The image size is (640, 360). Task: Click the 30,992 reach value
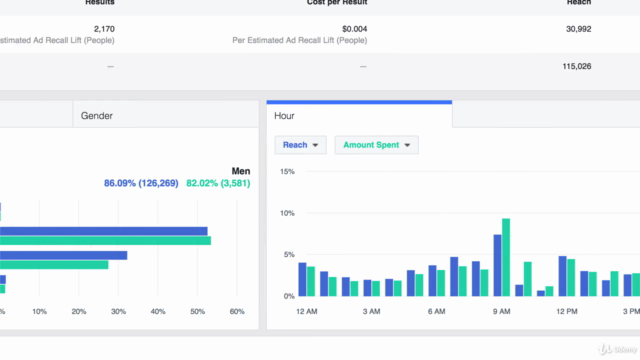578,29
